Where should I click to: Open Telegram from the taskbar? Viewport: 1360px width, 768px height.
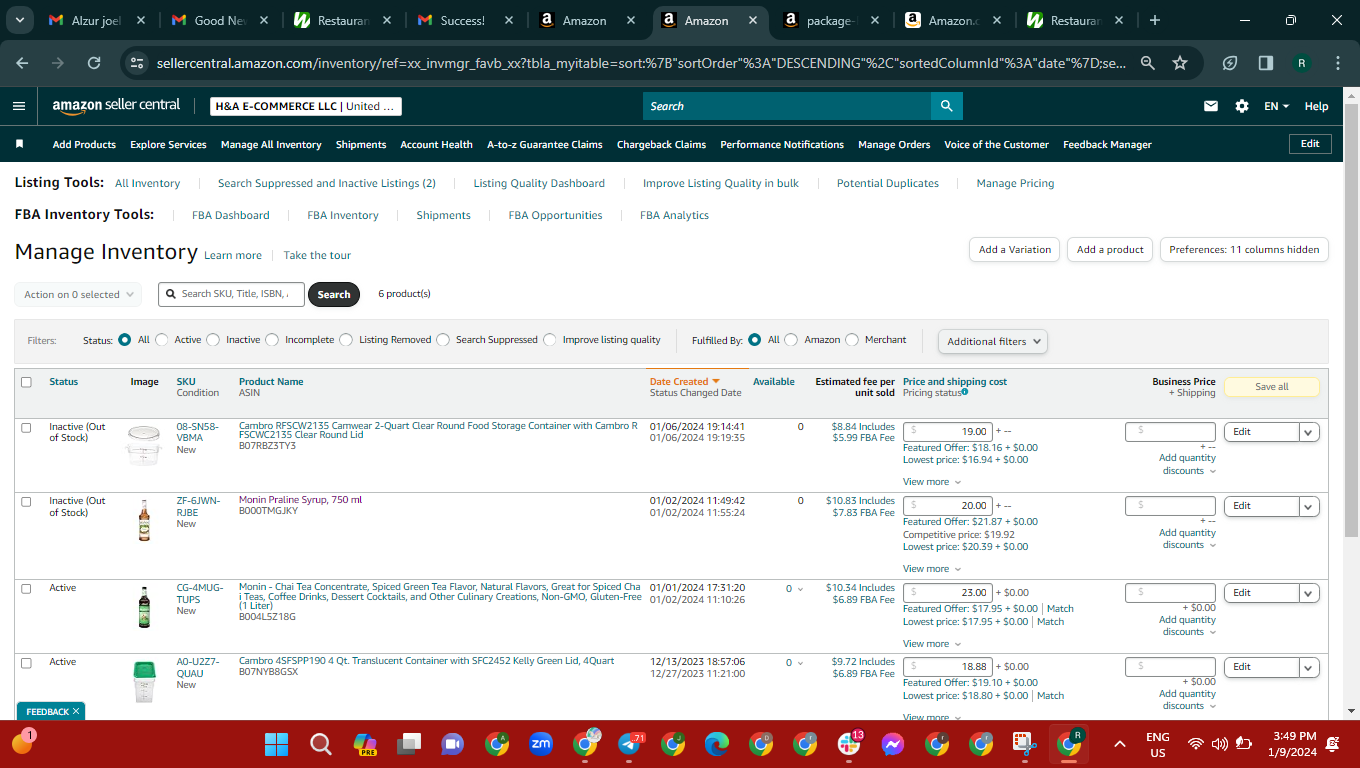click(629, 744)
